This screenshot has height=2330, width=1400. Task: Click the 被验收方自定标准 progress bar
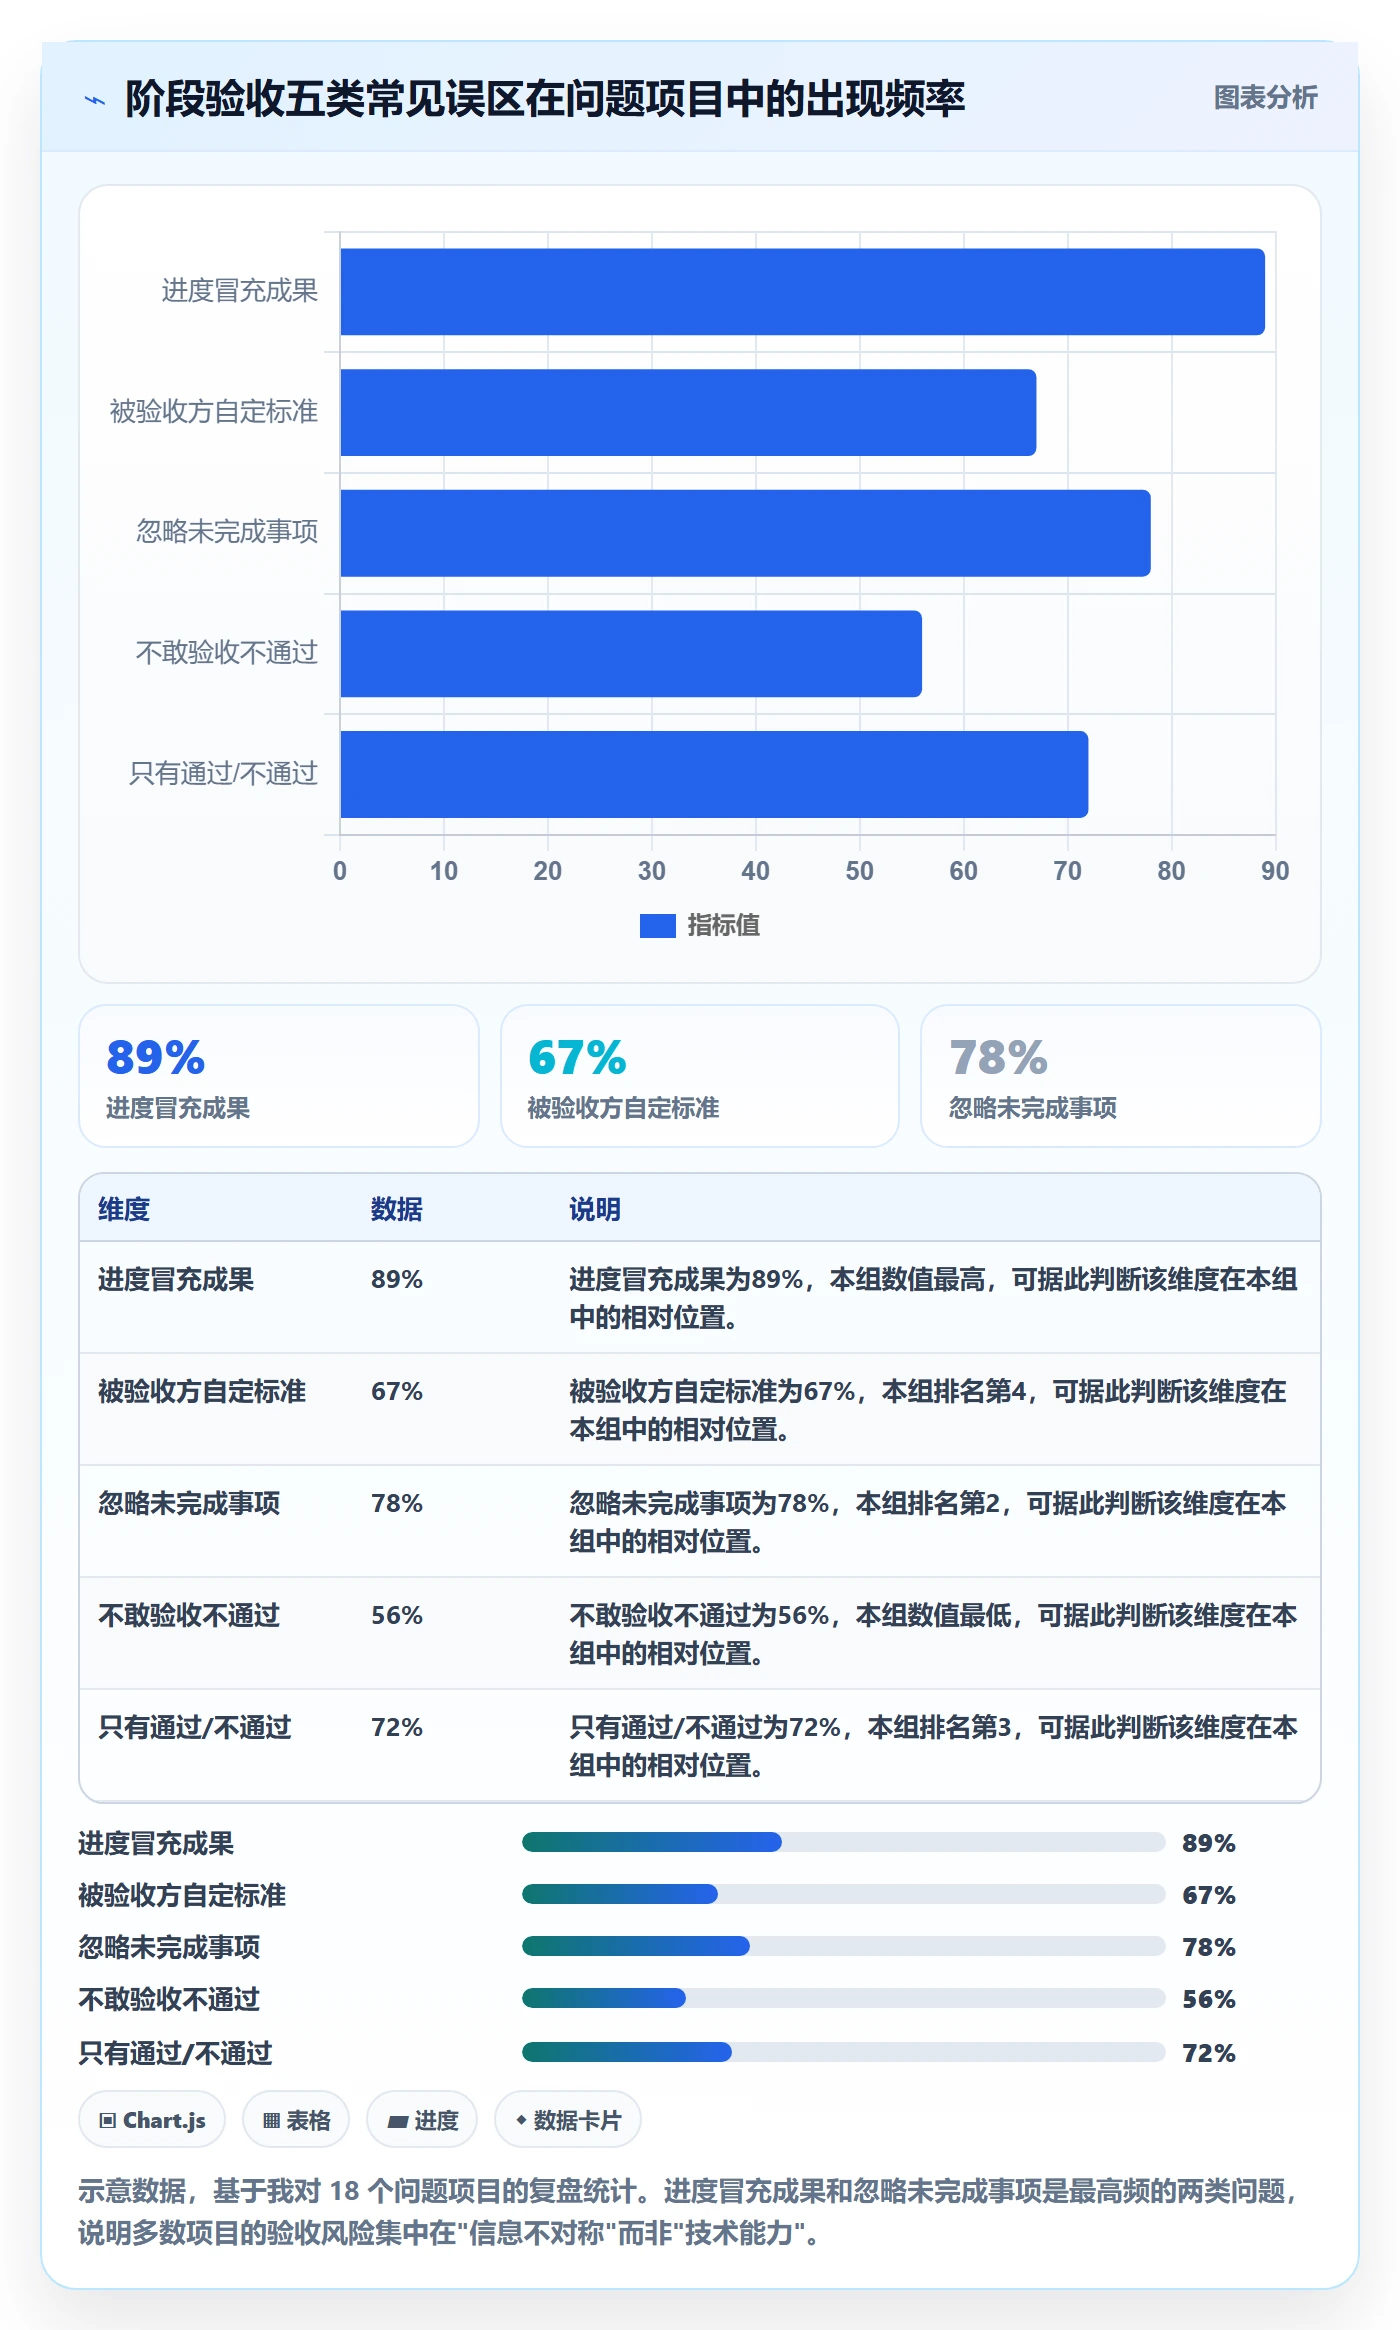(x=844, y=1894)
